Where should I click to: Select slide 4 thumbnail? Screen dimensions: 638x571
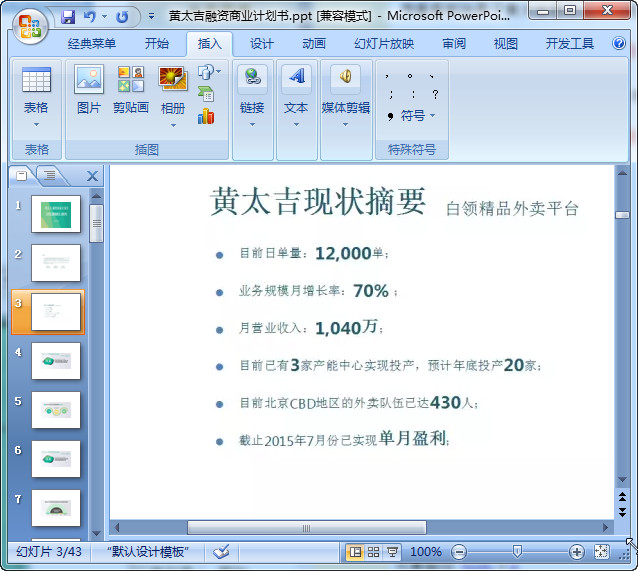(x=56, y=361)
